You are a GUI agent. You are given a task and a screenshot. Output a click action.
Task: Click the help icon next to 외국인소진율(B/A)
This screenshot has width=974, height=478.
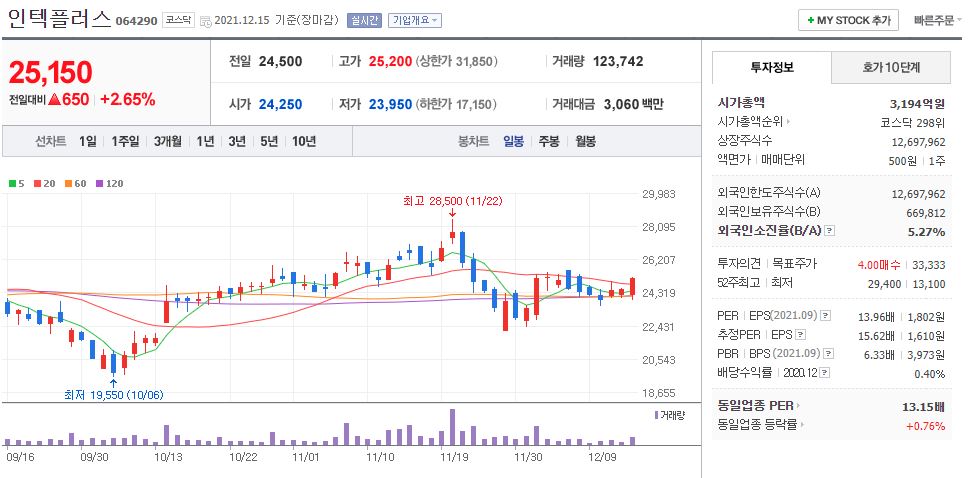click(830, 231)
